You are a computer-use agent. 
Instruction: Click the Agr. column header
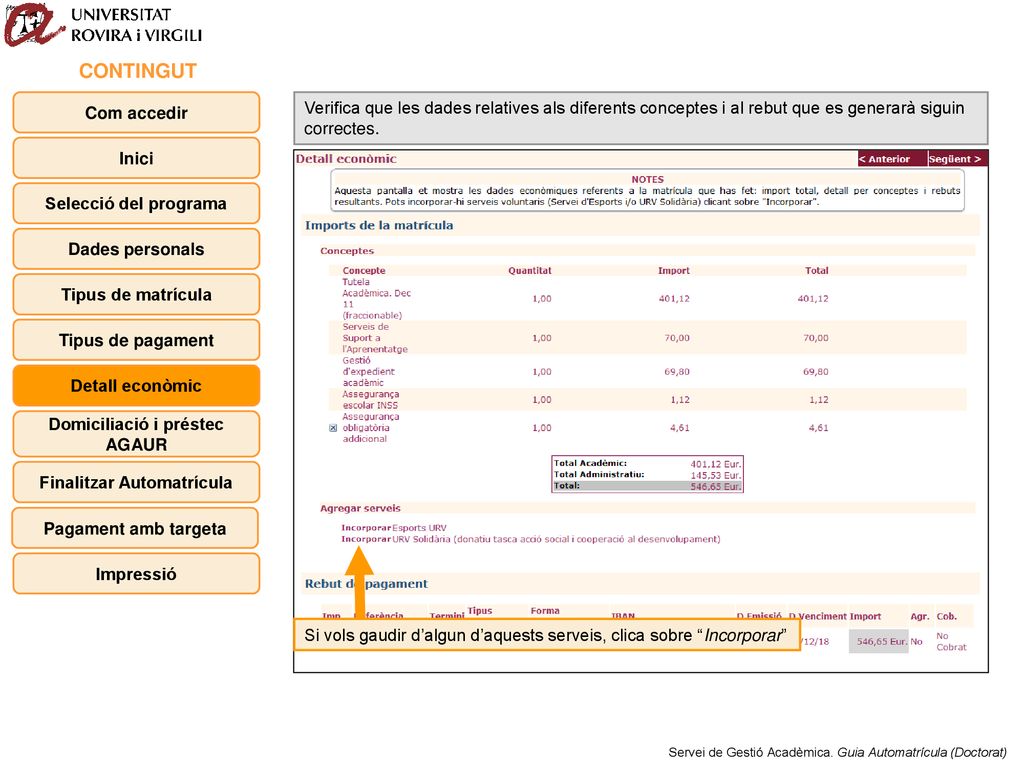point(920,616)
